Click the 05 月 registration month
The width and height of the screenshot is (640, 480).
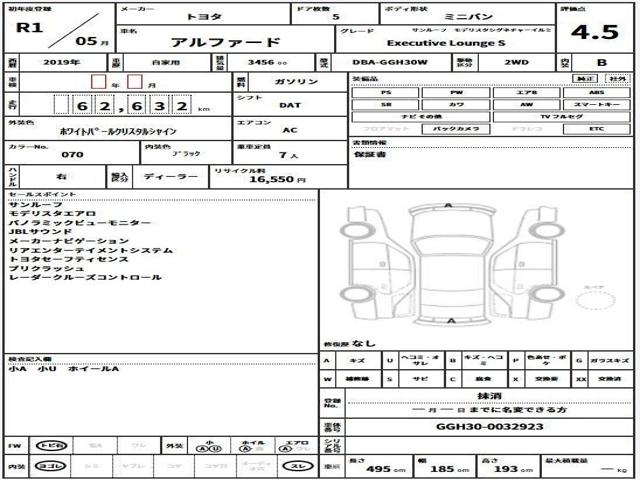coord(92,41)
